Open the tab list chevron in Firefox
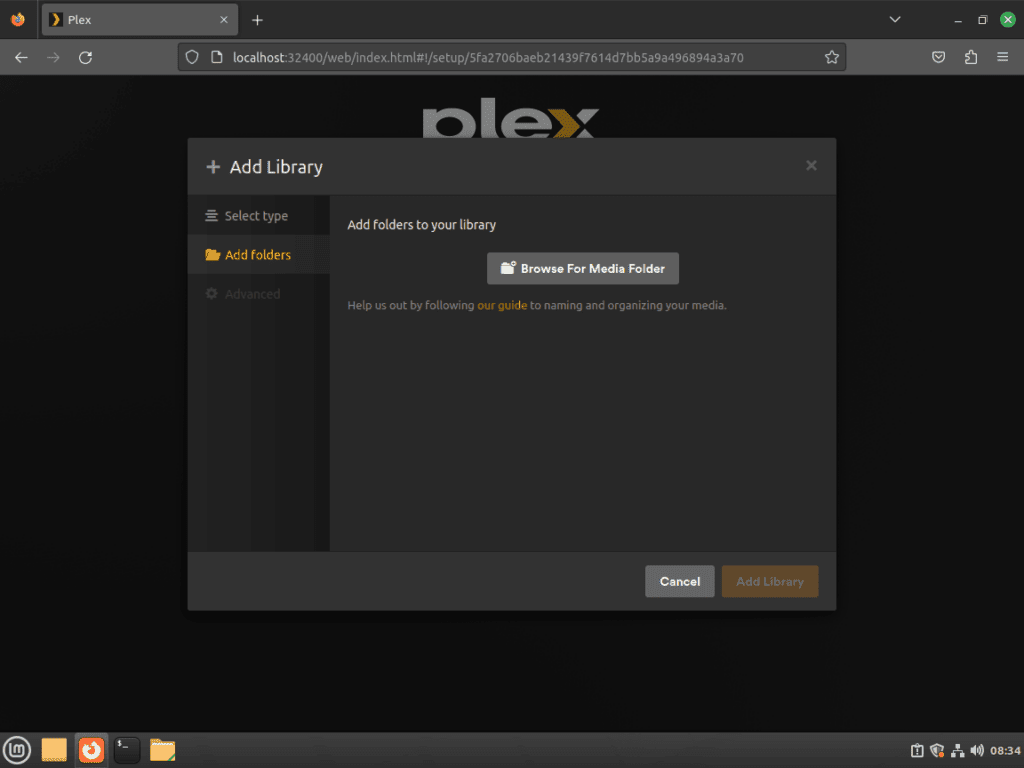This screenshot has height=768, width=1024. pos(893,19)
